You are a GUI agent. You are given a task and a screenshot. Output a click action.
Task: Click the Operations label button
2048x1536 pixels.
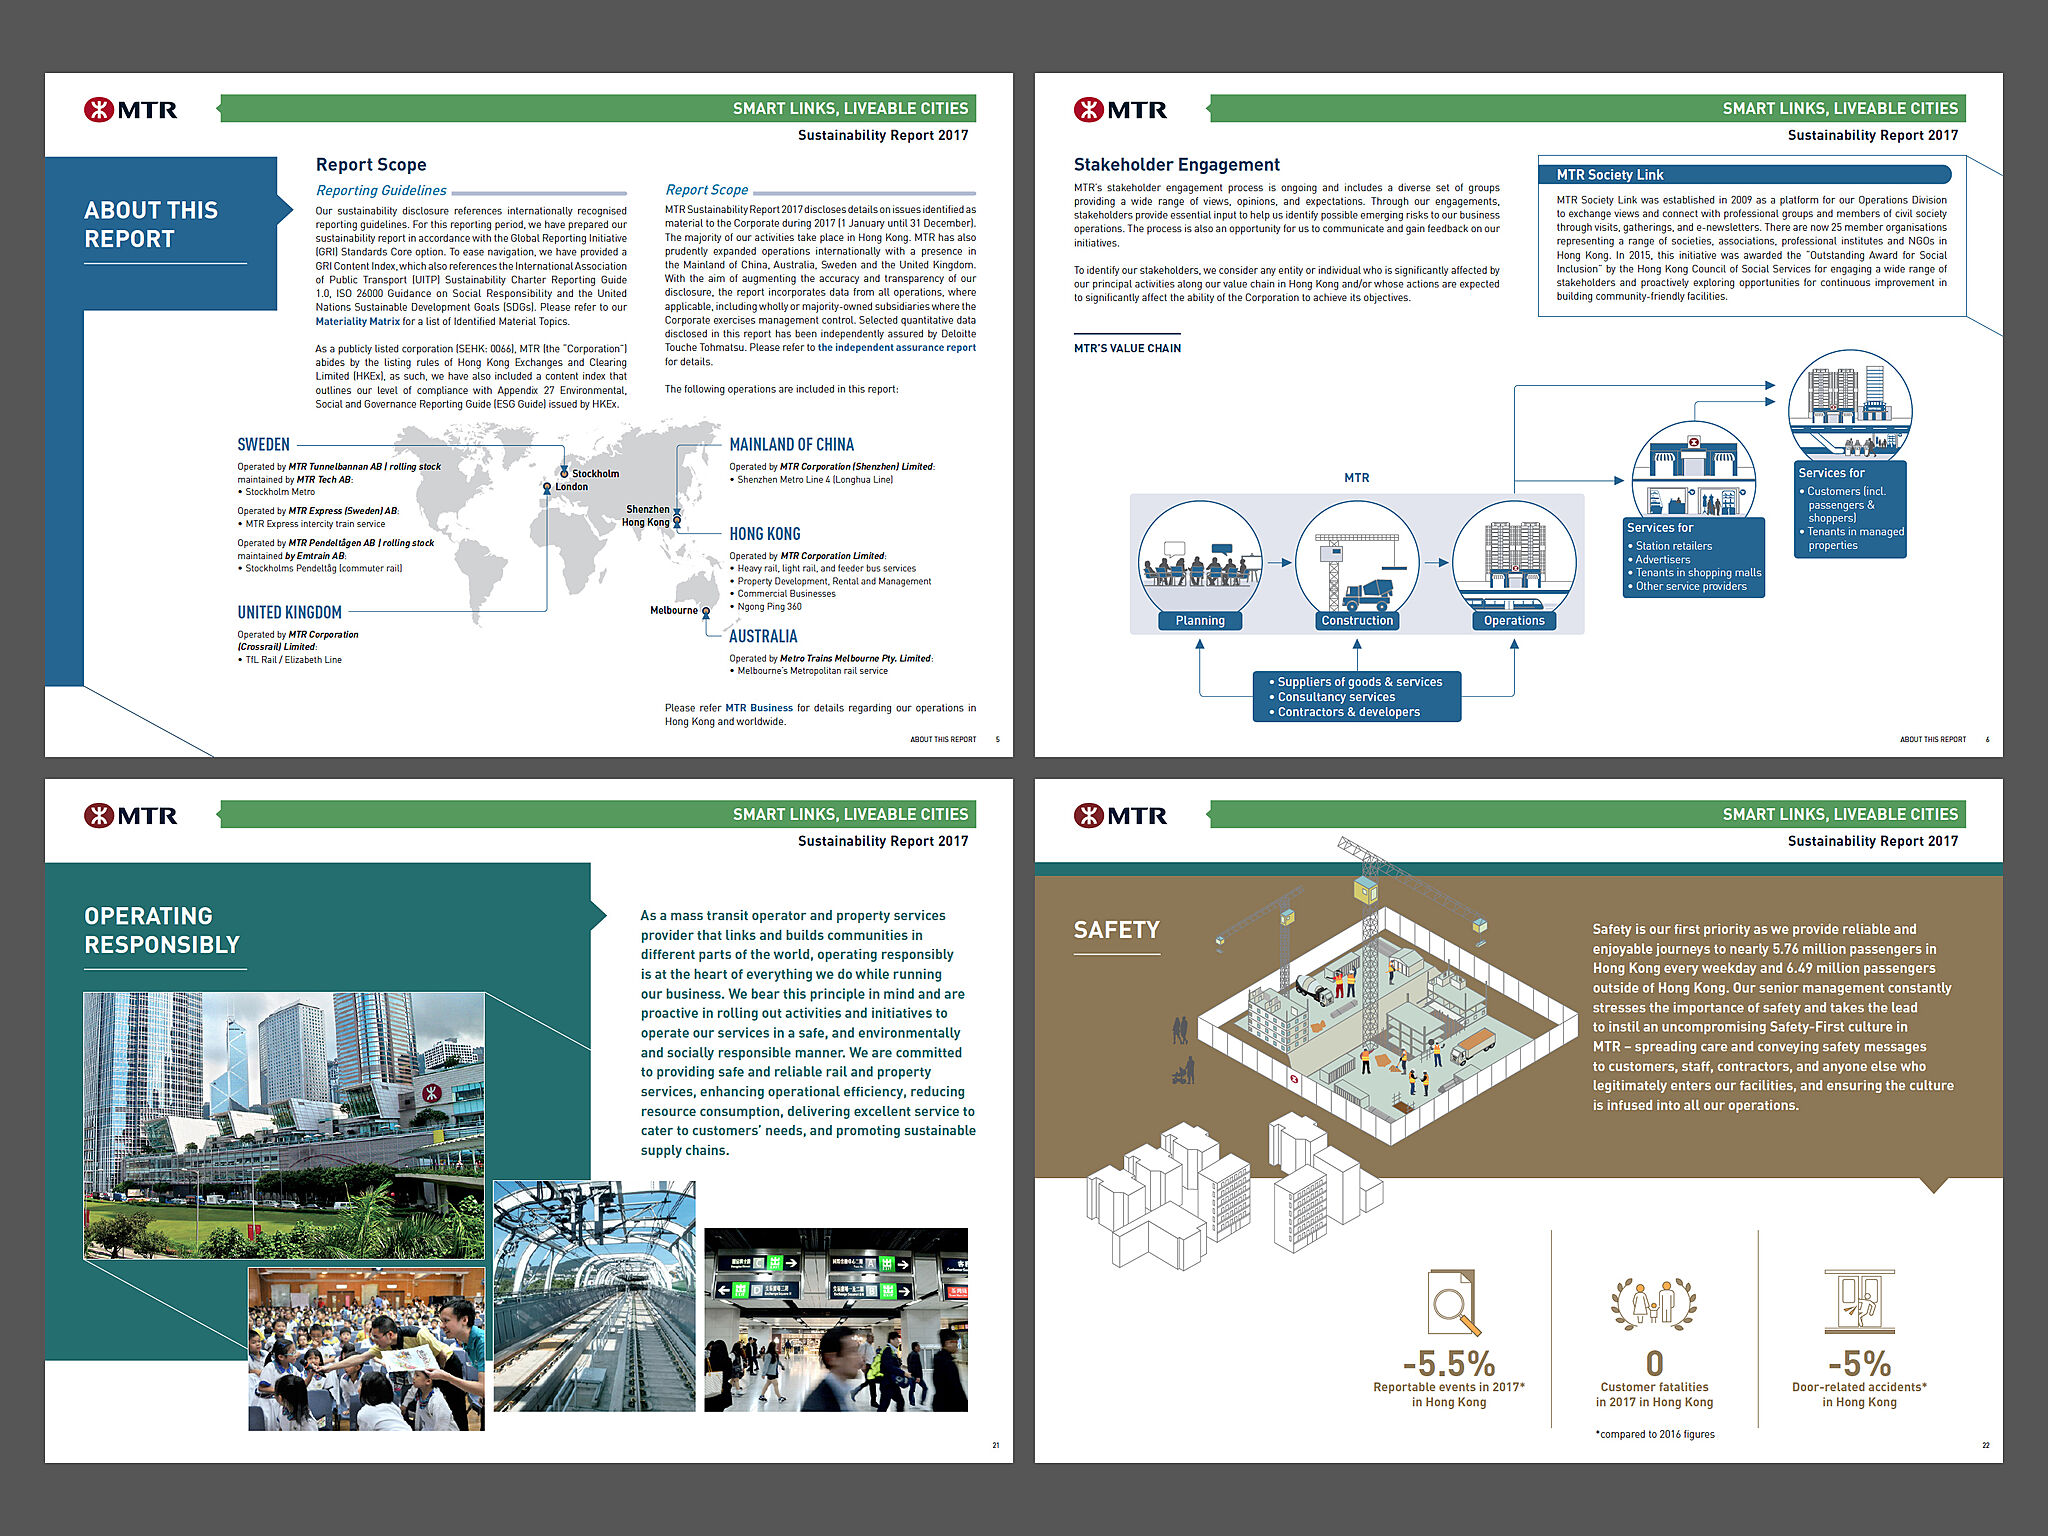1514,621
